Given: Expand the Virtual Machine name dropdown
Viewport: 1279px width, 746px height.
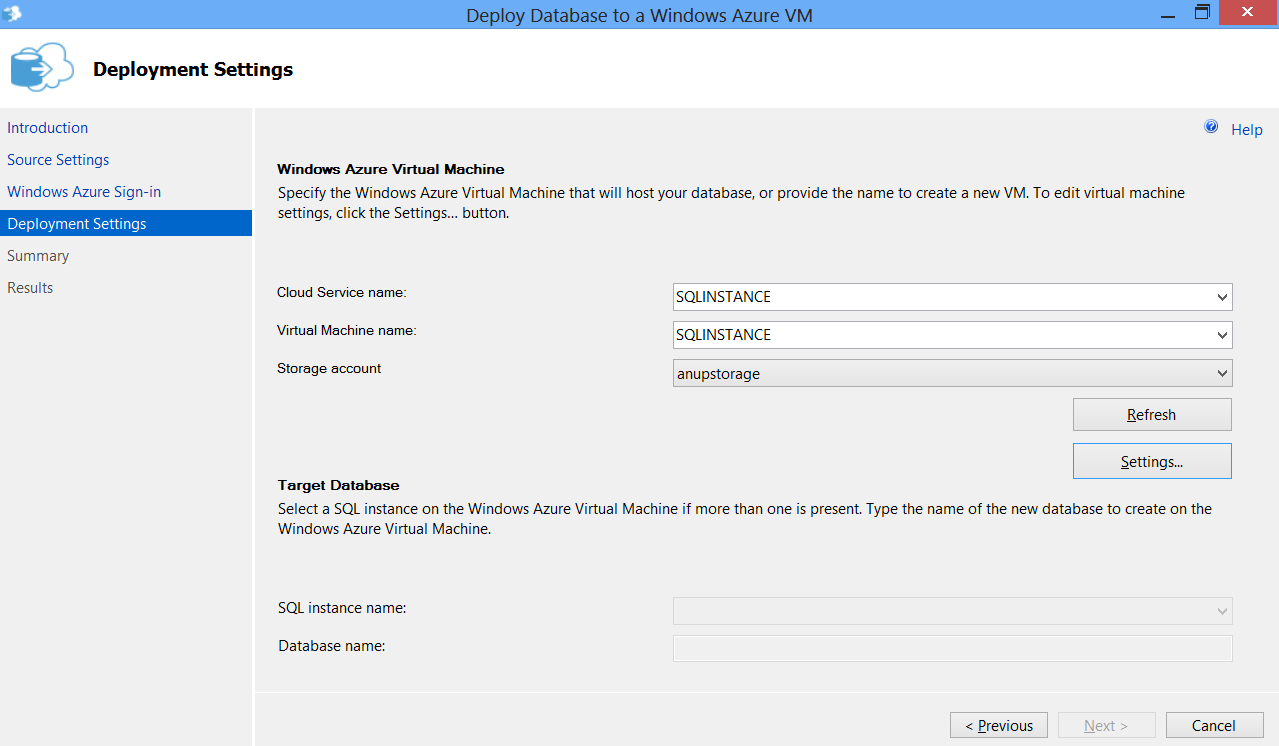Looking at the screenshot, I should coord(1221,335).
